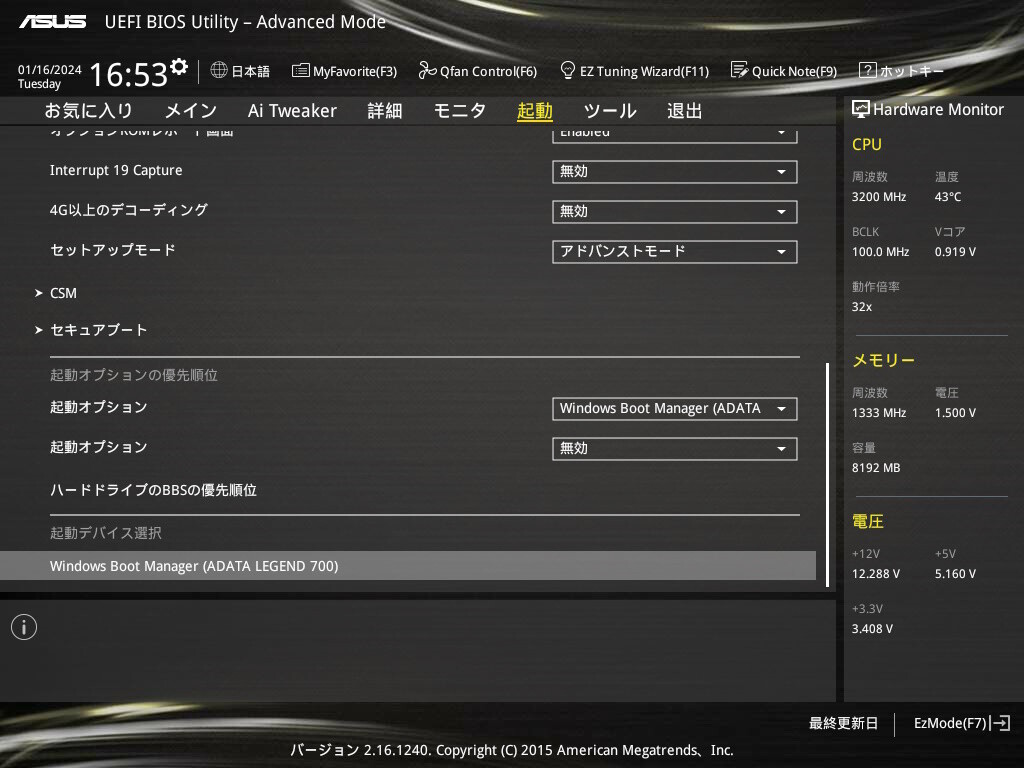The height and width of the screenshot is (768, 1024).
Task: Open hotkey help question-mark icon
Action: pyautogui.click(x=867, y=70)
